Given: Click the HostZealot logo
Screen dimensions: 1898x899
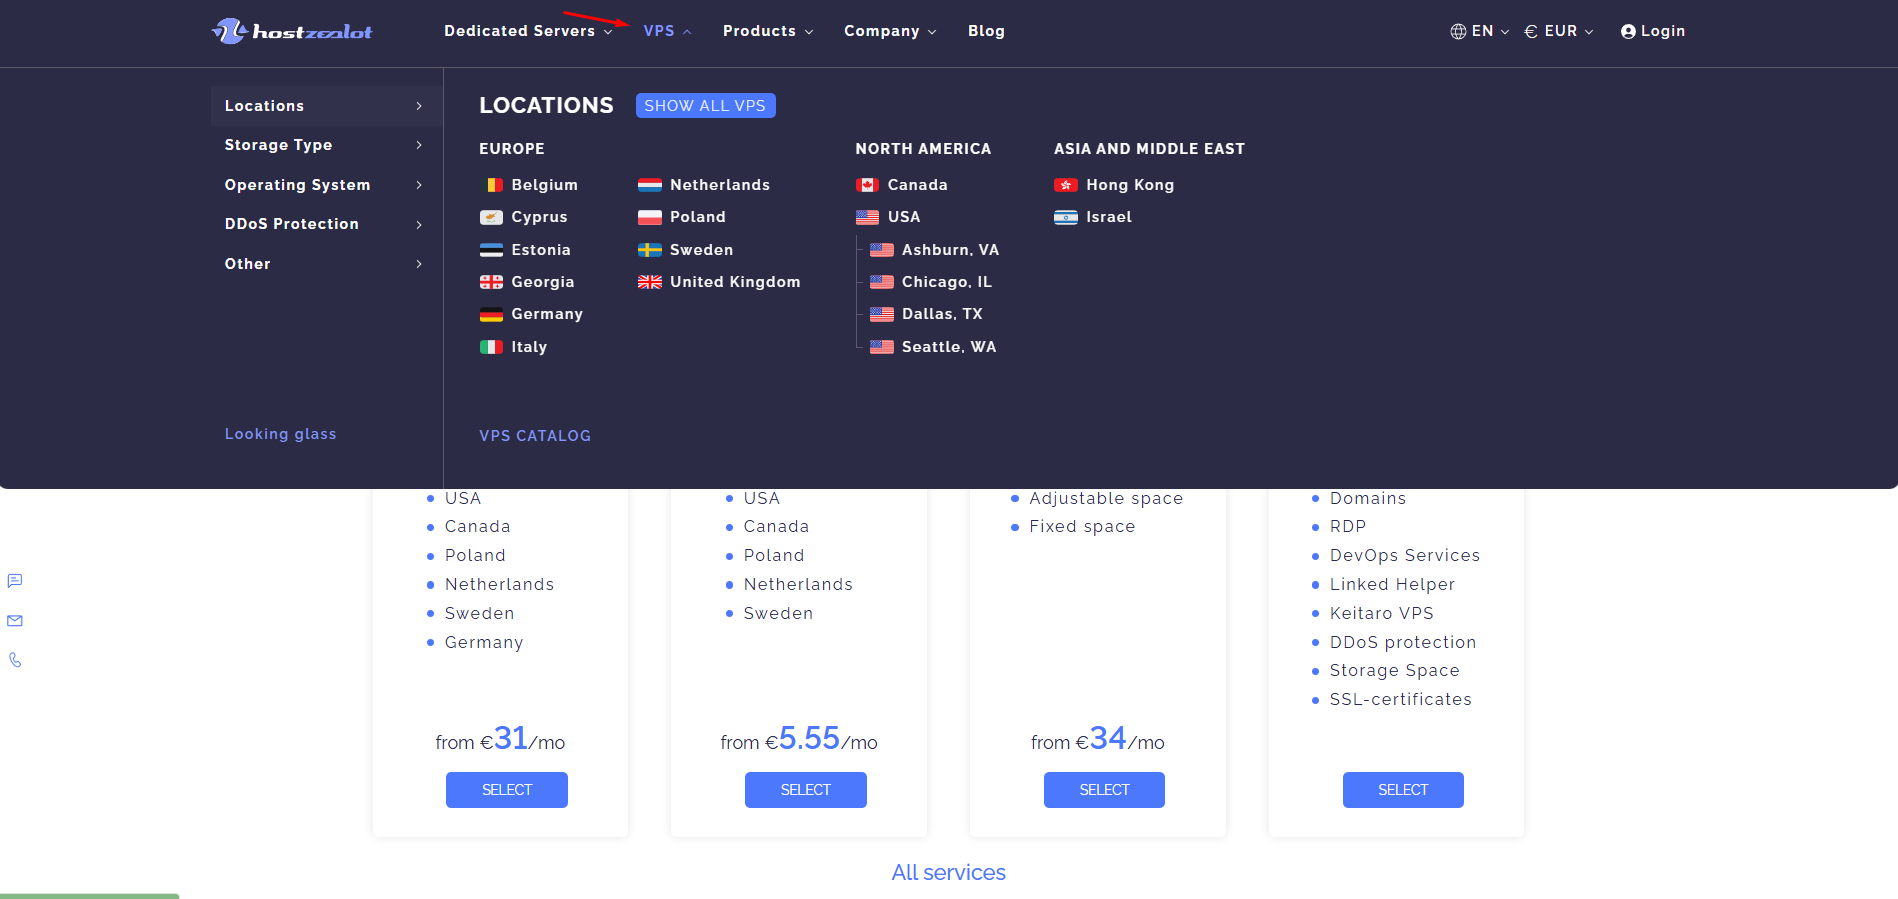Looking at the screenshot, I should [x=292, y=31].
